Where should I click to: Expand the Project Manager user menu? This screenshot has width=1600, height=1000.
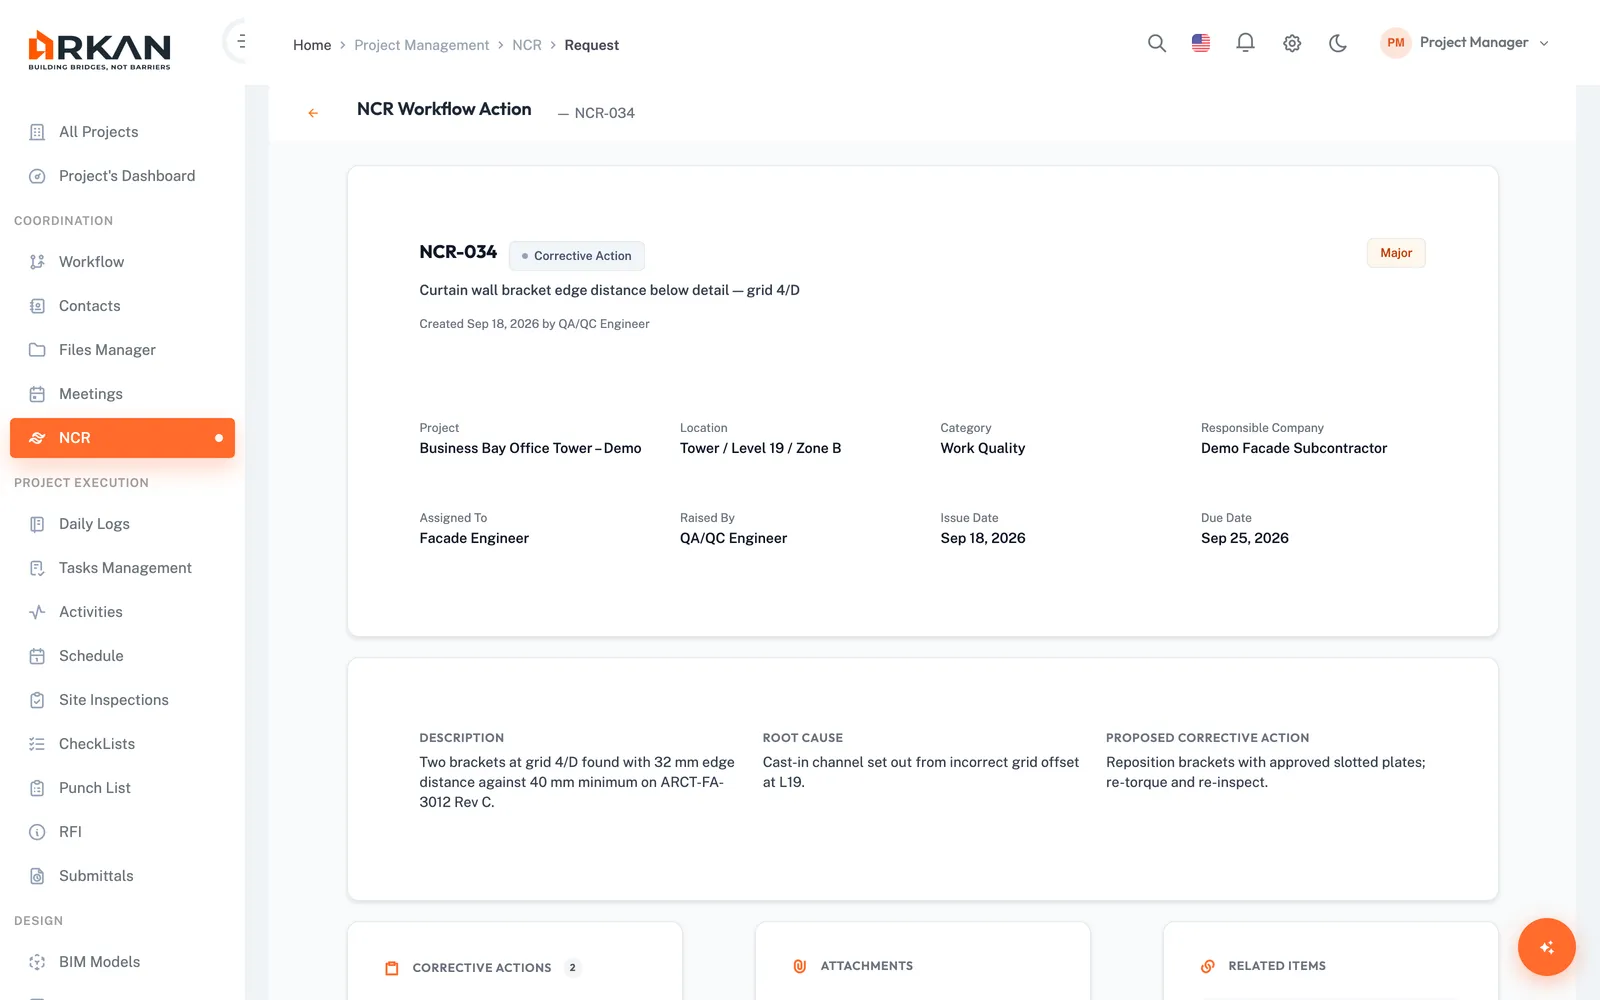coord(1465,43)
